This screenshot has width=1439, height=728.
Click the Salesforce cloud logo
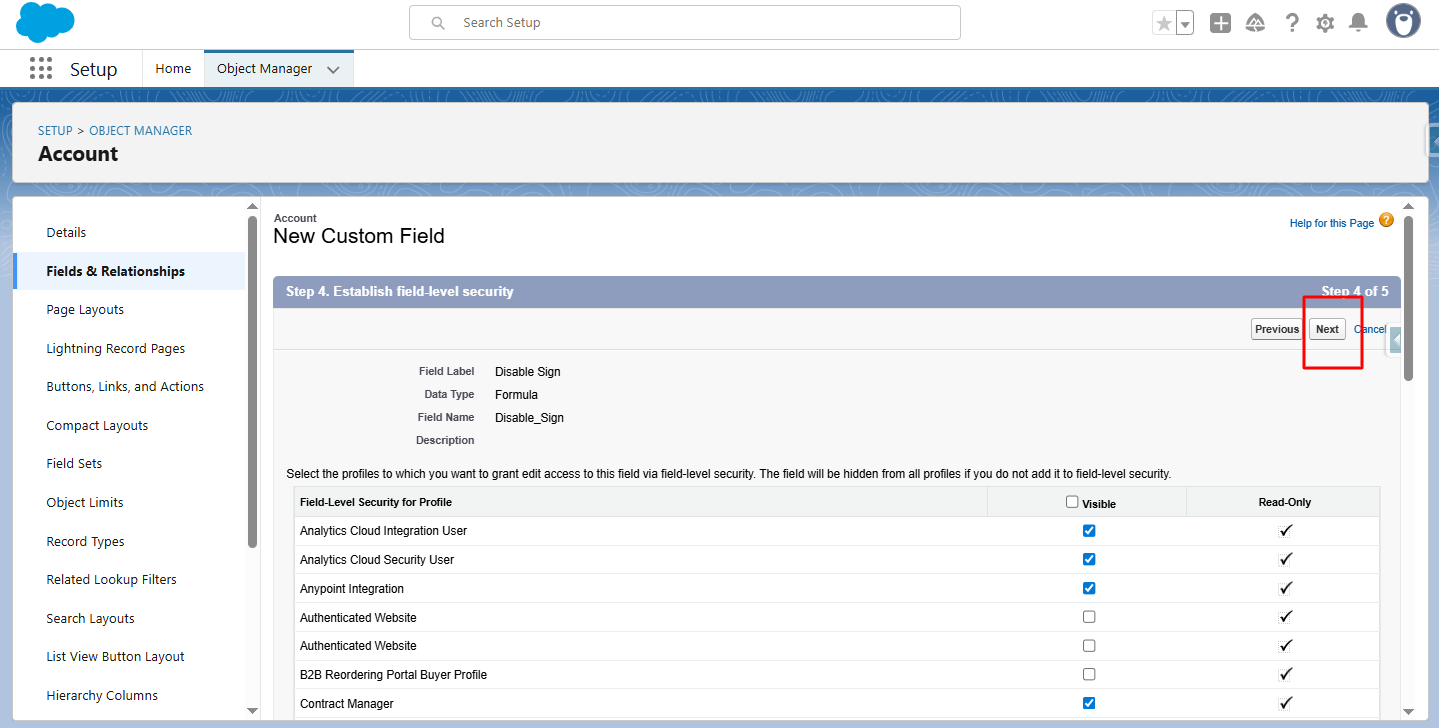click(45, 22)
